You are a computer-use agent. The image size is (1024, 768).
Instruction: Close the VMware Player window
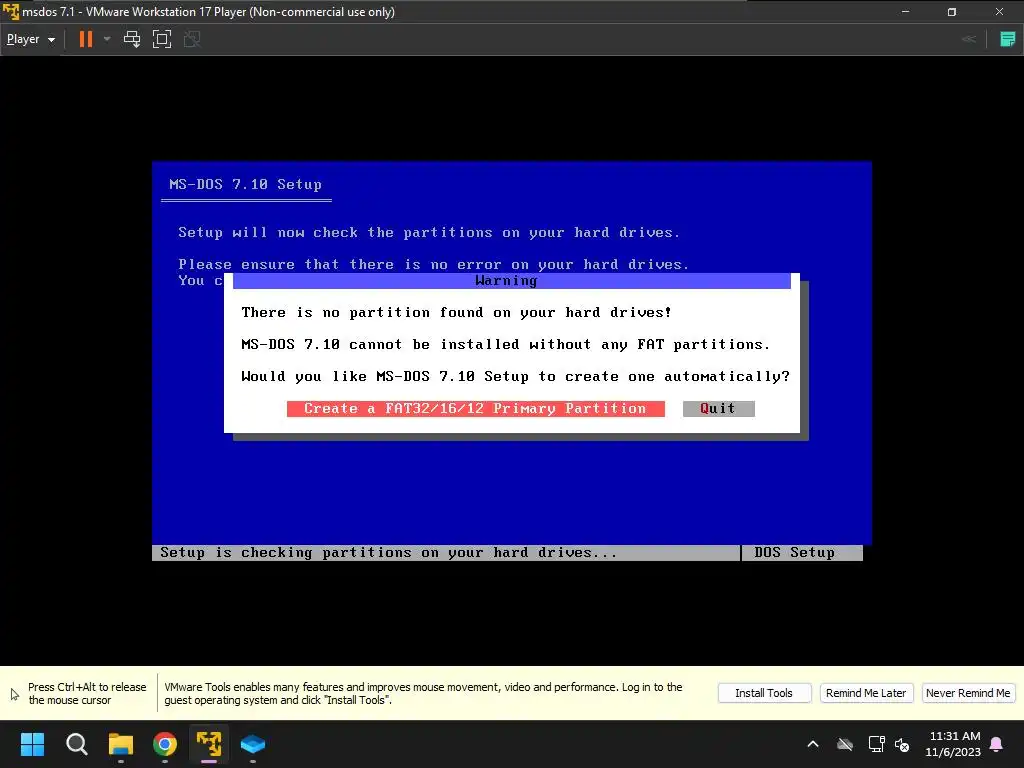[x=999, y=12]
